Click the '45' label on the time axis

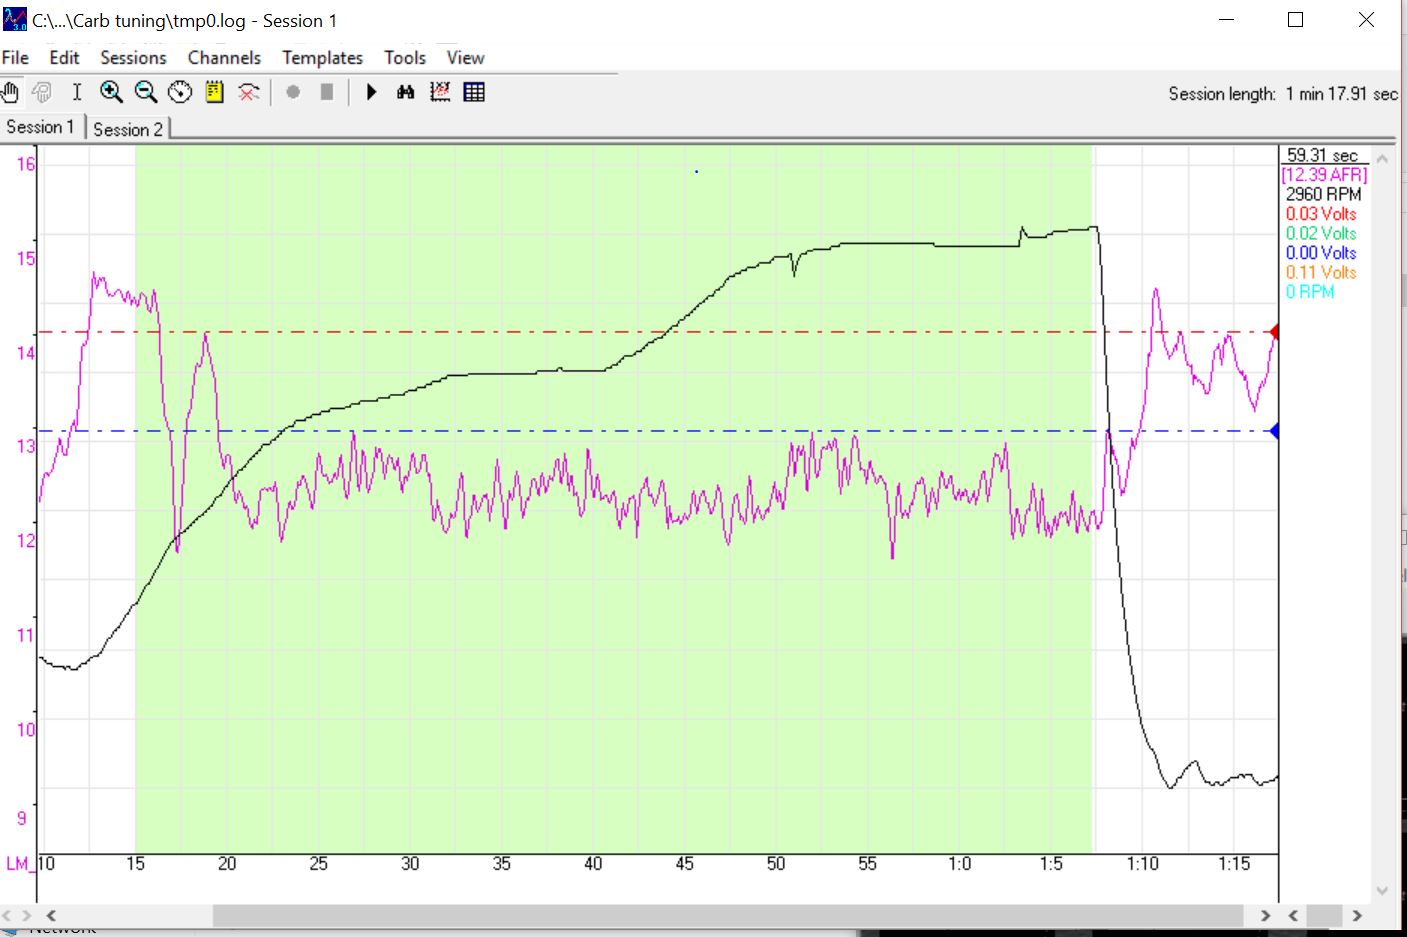tap(685, 864)
